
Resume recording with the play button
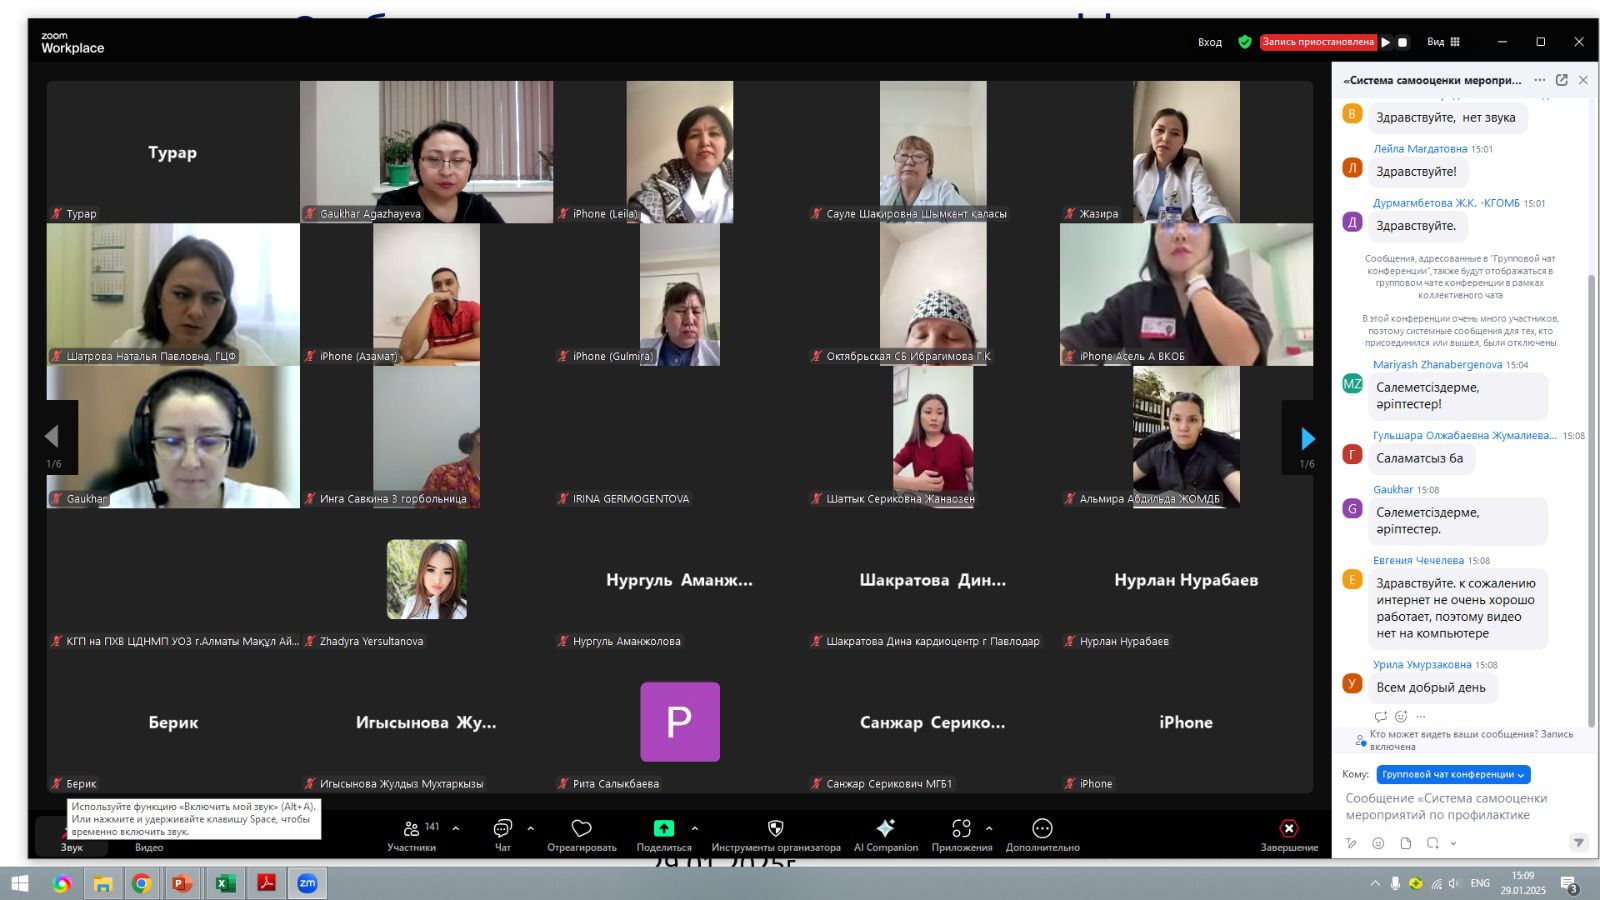click(x=1386, y=42)
